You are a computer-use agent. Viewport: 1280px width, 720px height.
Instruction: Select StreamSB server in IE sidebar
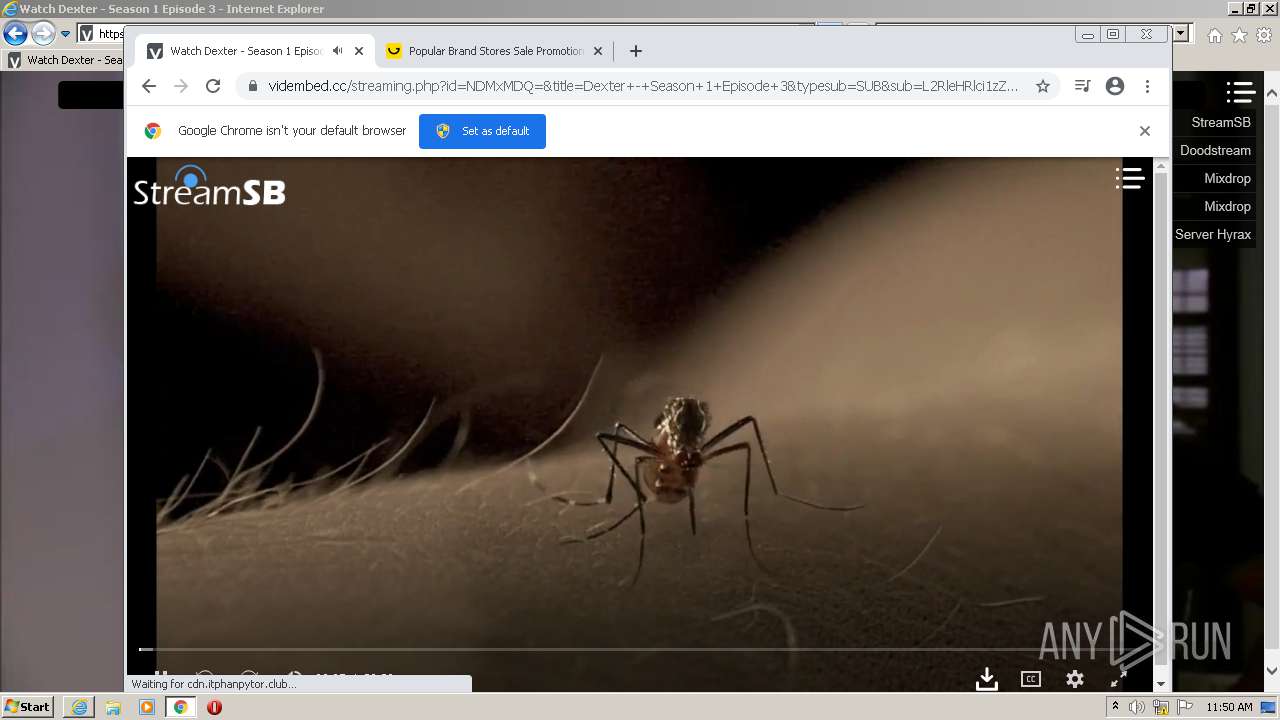1221,122
